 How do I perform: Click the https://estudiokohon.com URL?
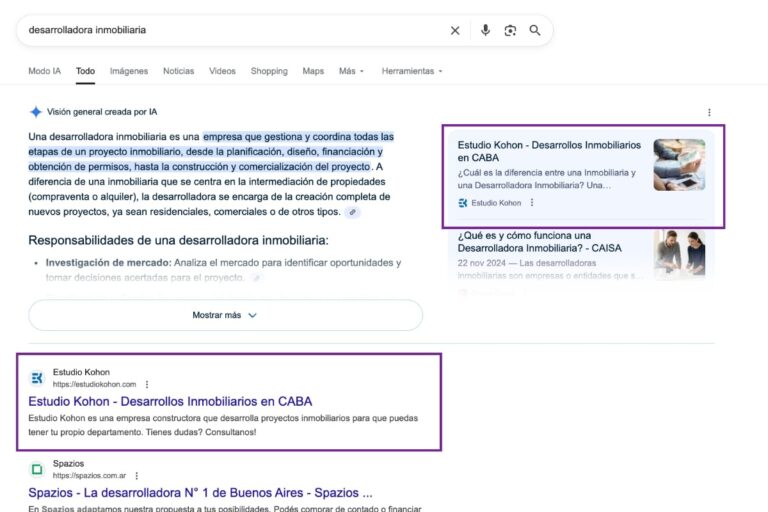(x=95, y=385)
